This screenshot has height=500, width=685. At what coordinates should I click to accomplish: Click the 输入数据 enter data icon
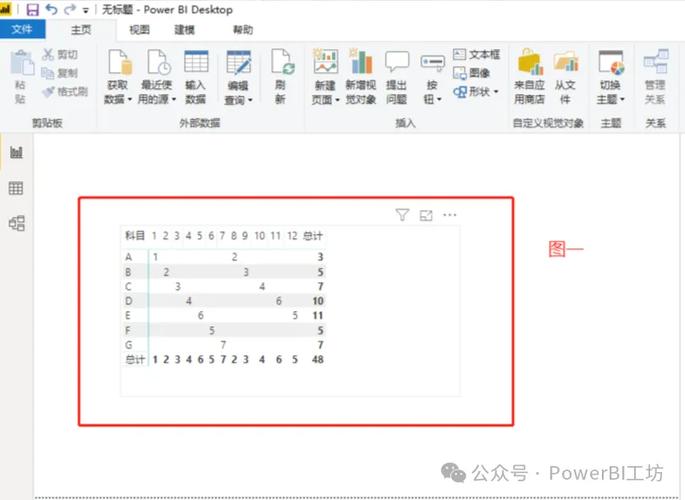(x=196, y=62)
